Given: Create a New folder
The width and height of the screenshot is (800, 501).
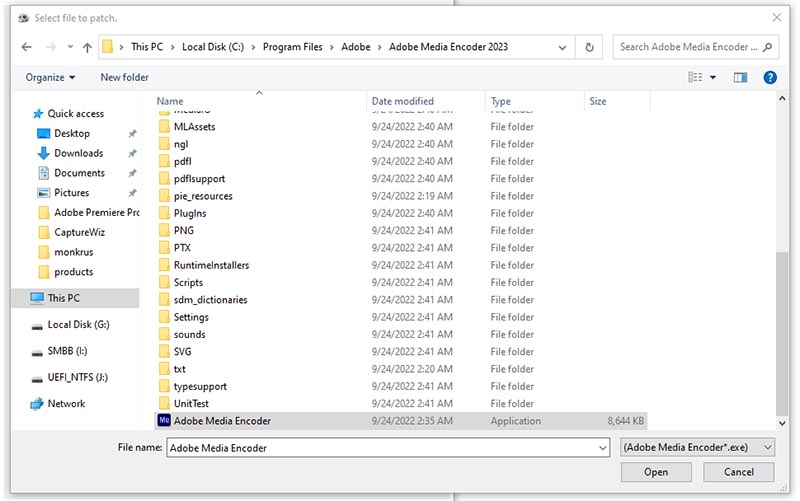Looking at the screenshot, I should pyautogui.click(x=124, y=78).
